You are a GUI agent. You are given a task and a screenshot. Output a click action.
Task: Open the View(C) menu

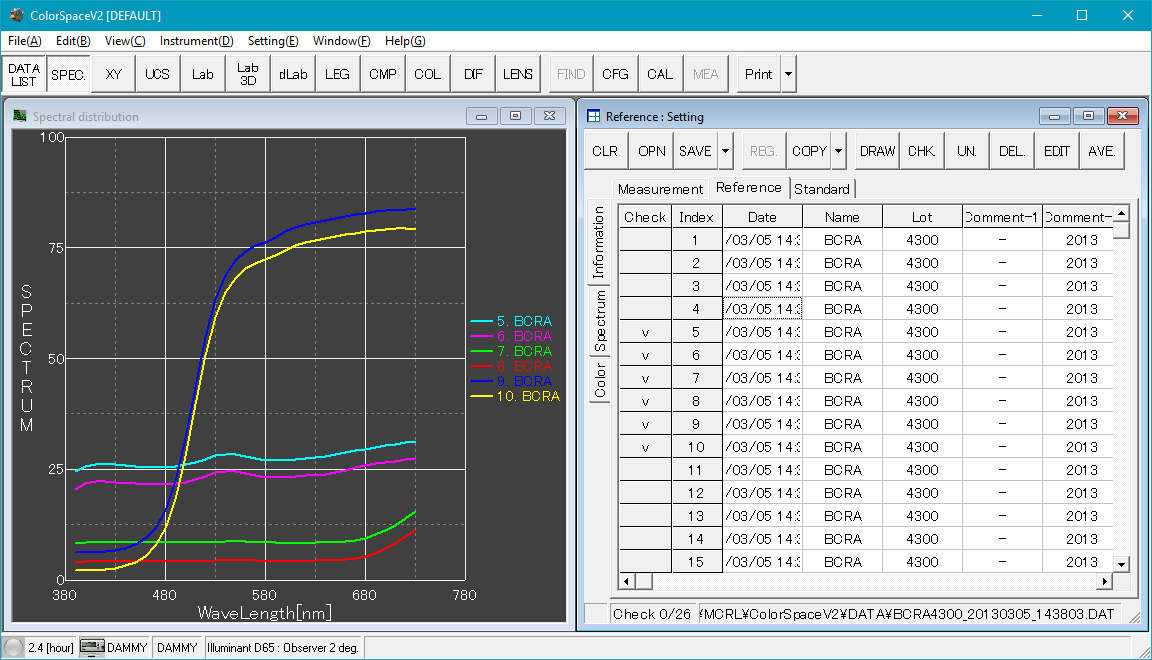[x=125, y=41]
